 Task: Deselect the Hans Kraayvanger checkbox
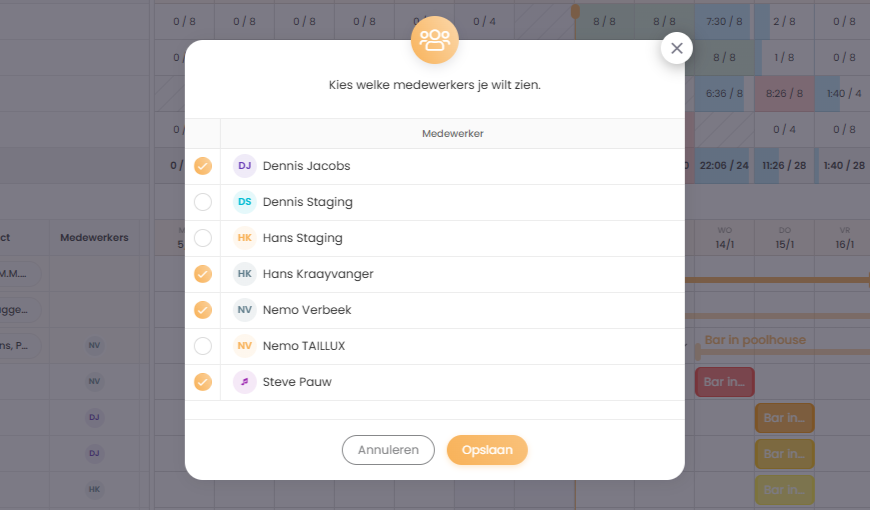tap(203, 274)
